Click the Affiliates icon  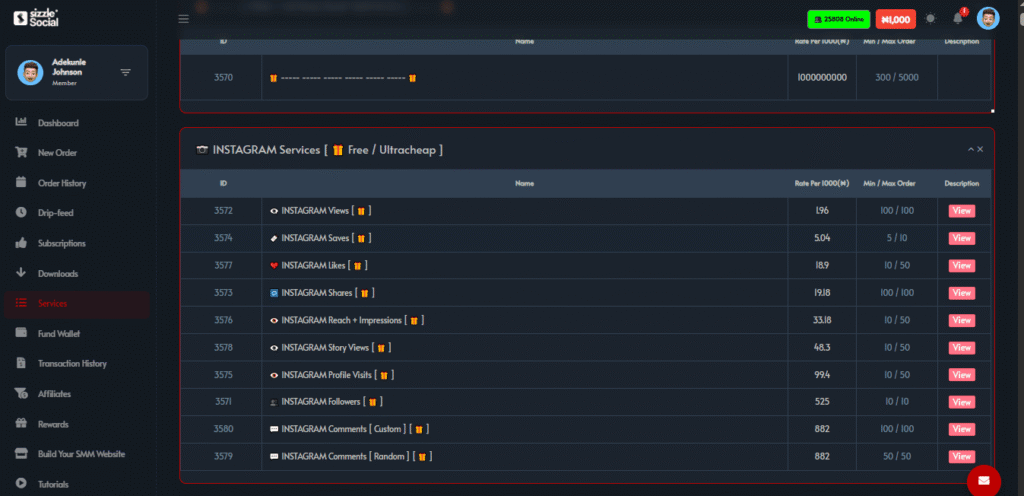pyautogui.click(x=21, y=394)
